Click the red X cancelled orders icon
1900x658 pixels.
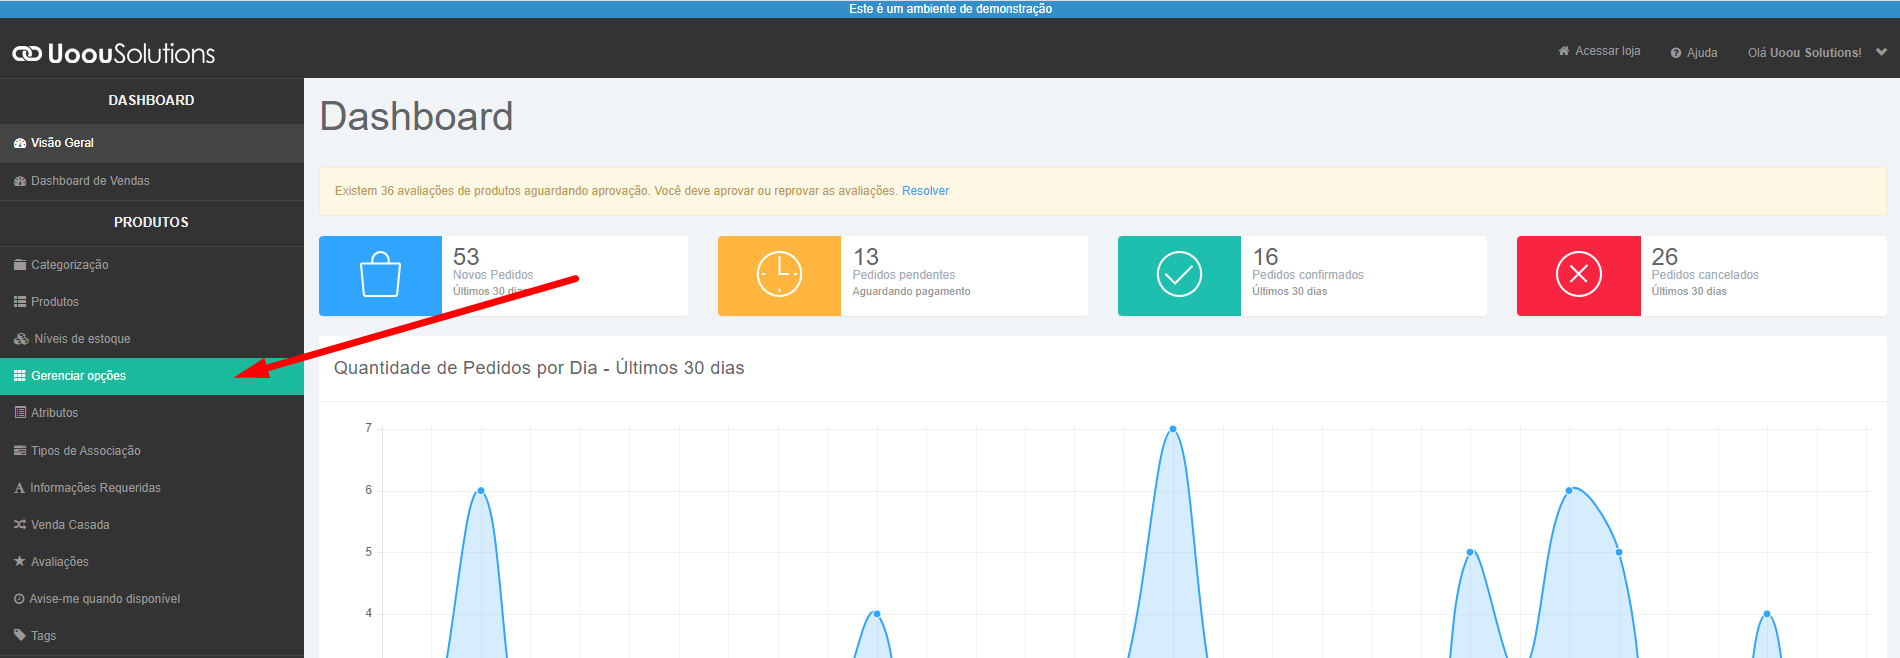(1579, 275)
